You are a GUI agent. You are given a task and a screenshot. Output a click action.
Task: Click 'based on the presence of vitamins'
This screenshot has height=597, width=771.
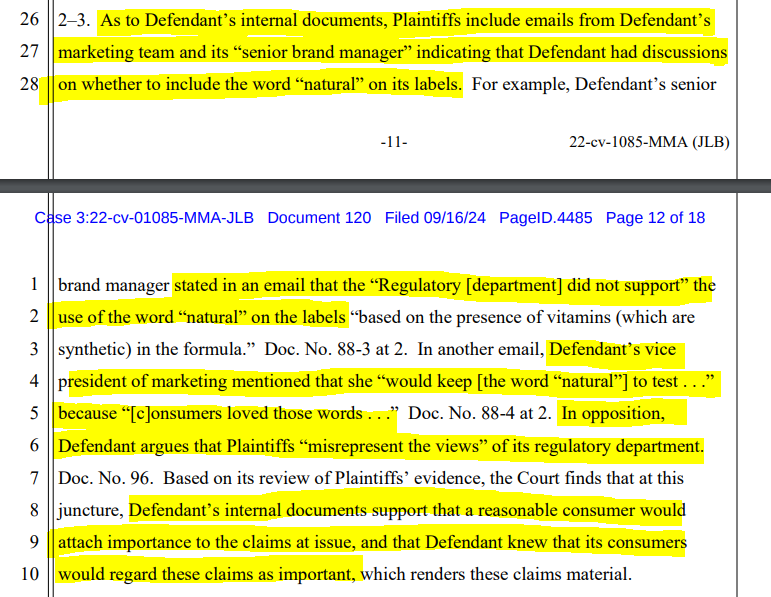pyautogui.click(x=485, y=317)
